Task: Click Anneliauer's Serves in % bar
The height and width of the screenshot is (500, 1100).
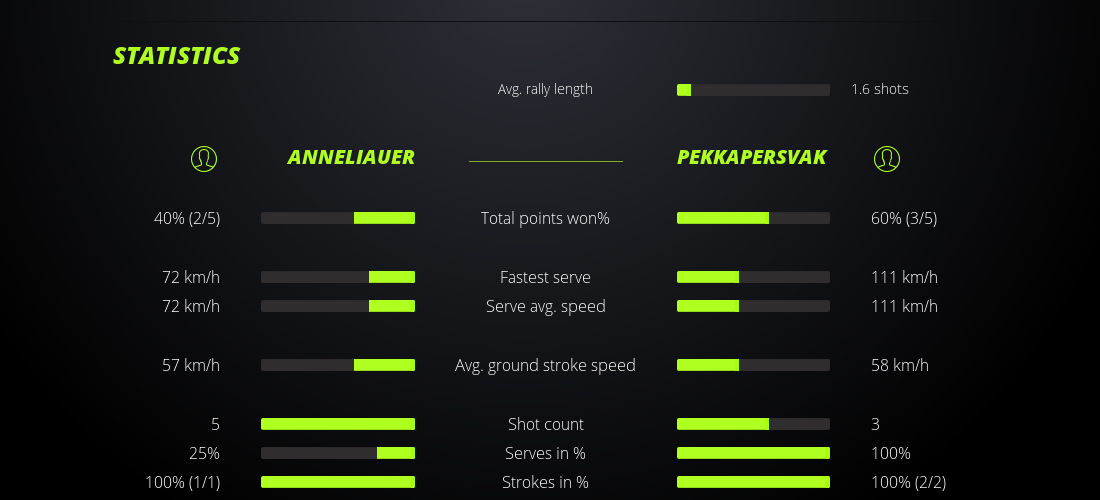Action: (338, 453)
